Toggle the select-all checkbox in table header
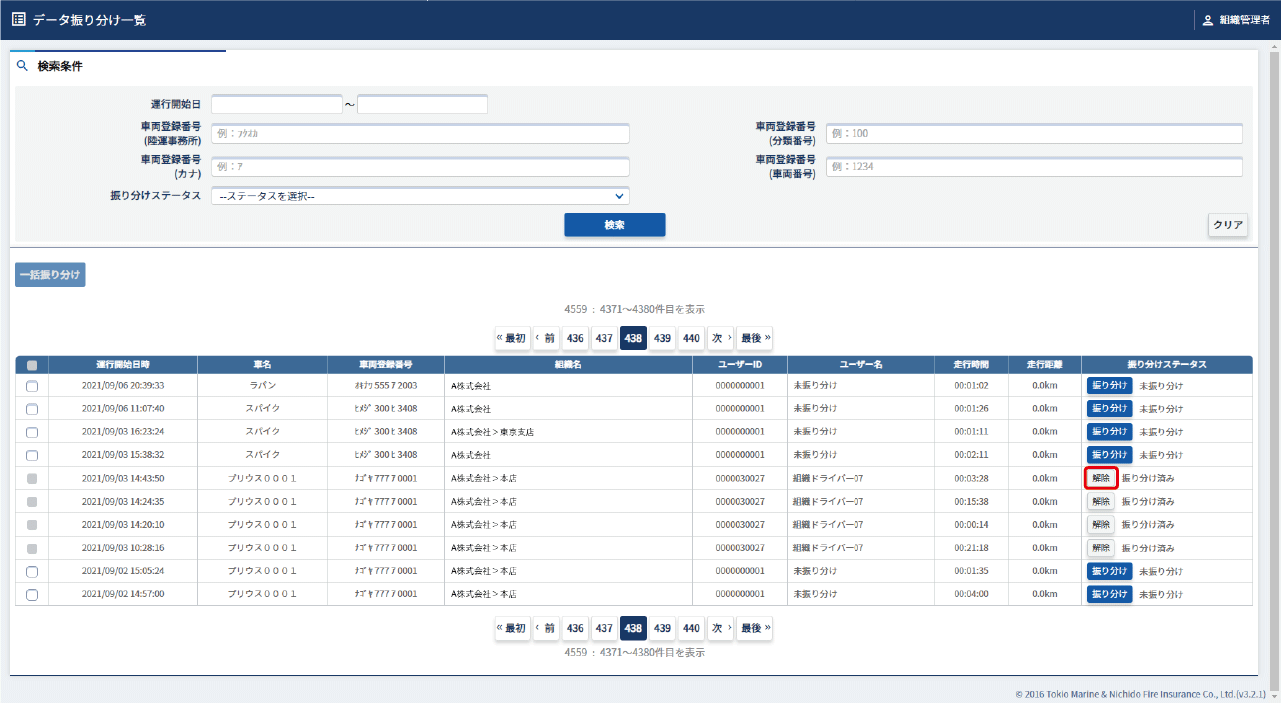Screen dimensions: 1281x704 click(x=32, y=365)
